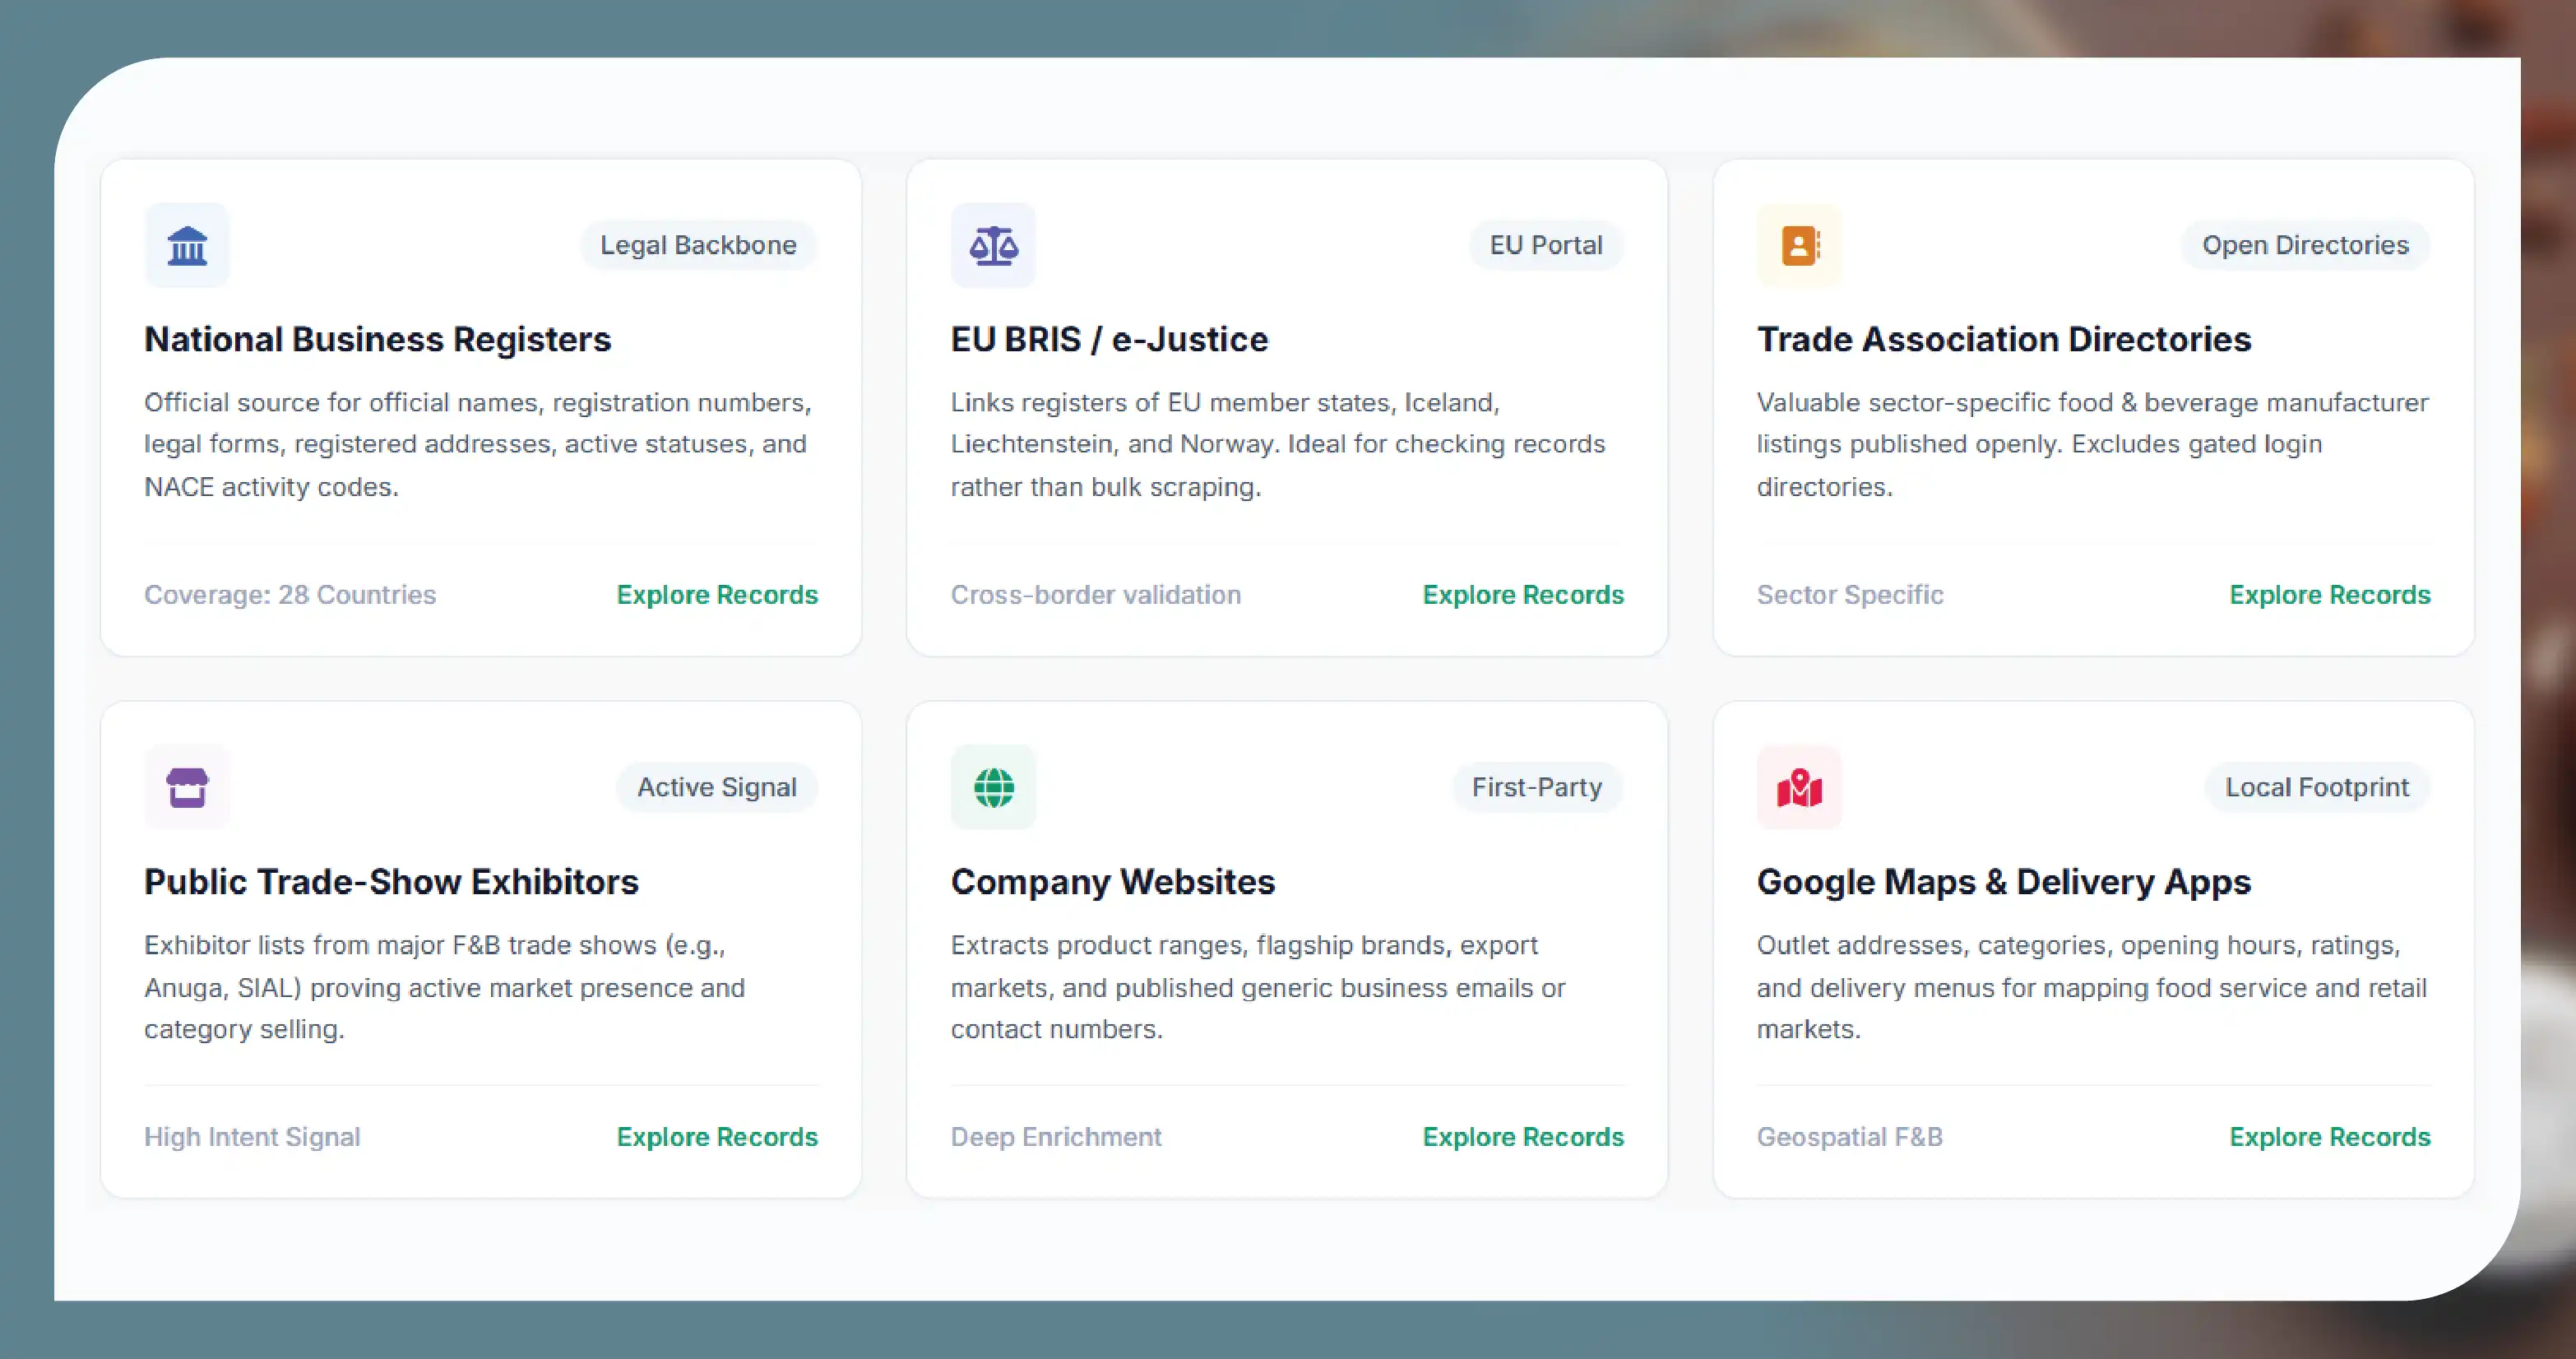This screenshot has width=2576, height=1359.
Task: Click the 'Geospatial F&B' label
Action: (1850, 1137)
